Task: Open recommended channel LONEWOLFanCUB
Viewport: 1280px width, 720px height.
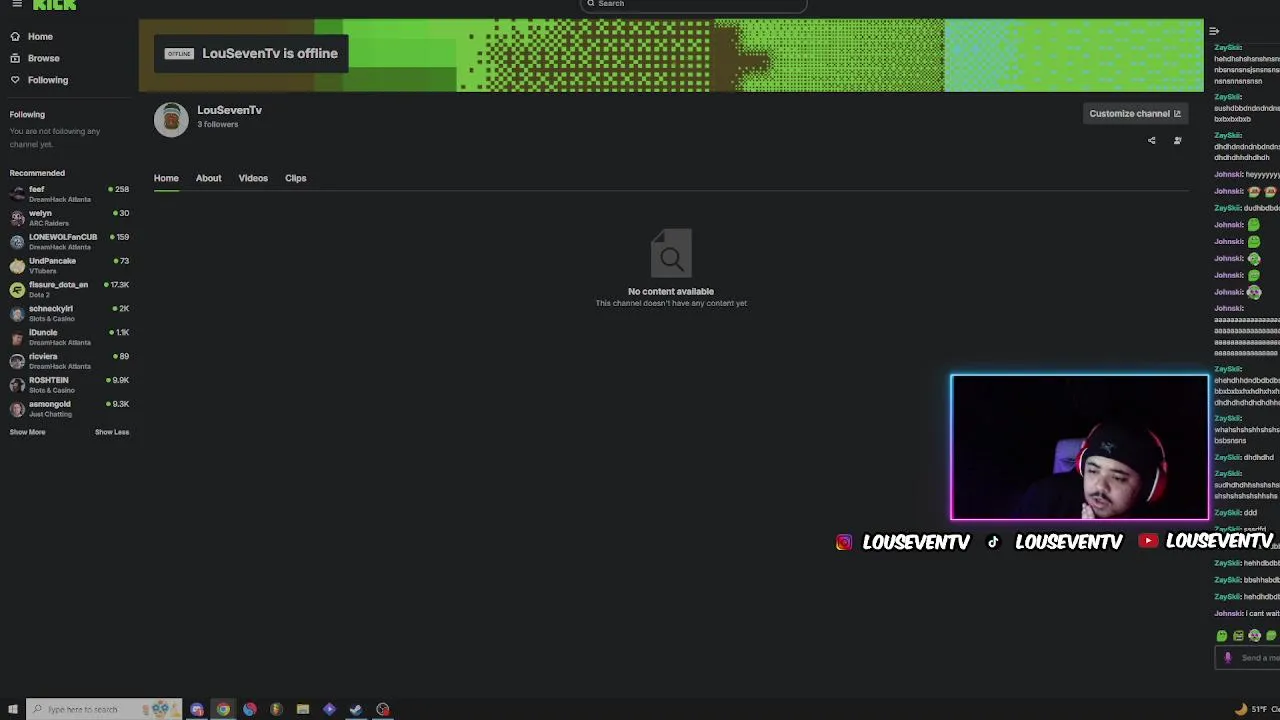Action: (69, 242)
